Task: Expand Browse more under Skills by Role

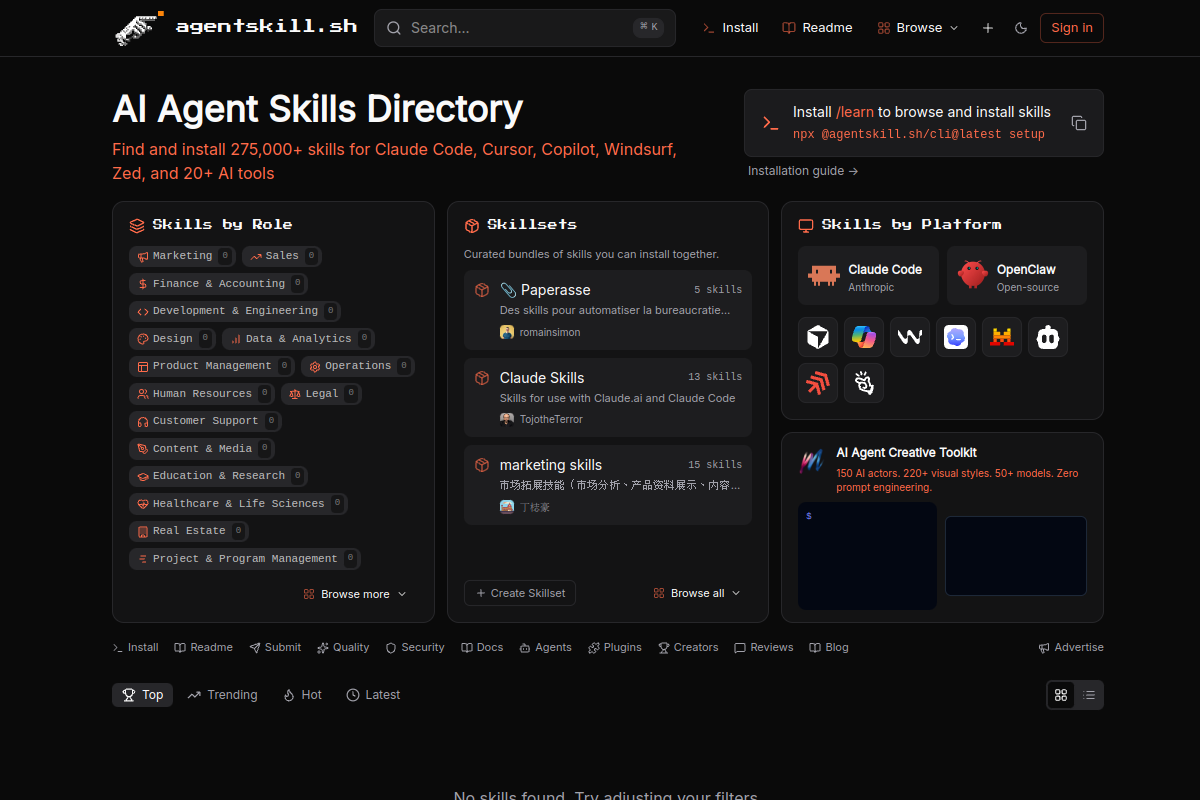Action: [x=355, y=594]
